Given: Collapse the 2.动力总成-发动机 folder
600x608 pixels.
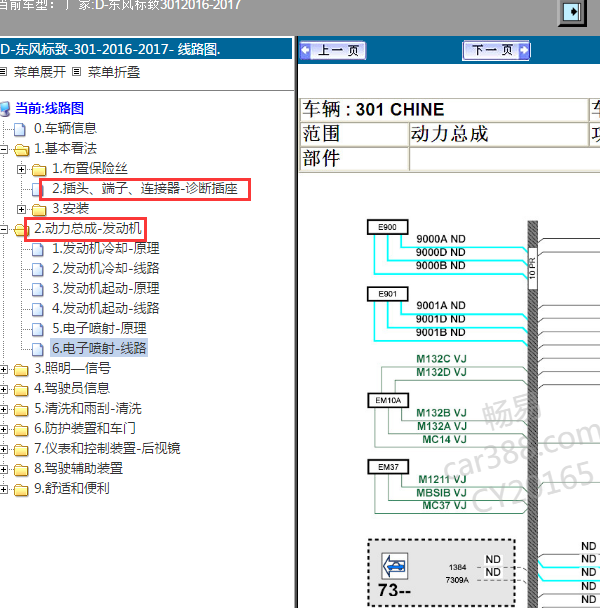Looking at the screenshot, I should click(3, 229).
